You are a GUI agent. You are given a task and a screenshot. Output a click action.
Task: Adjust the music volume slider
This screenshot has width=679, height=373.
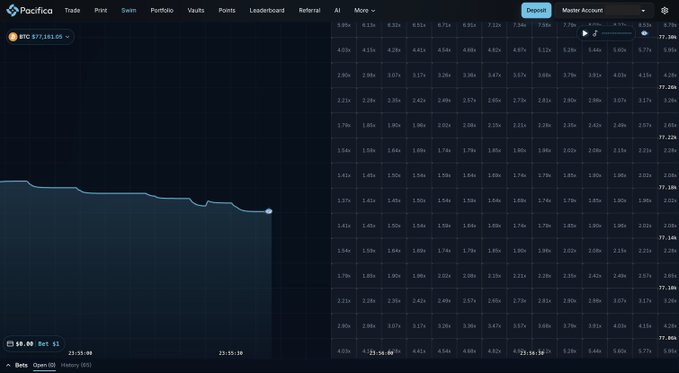(x=617, y=33)
